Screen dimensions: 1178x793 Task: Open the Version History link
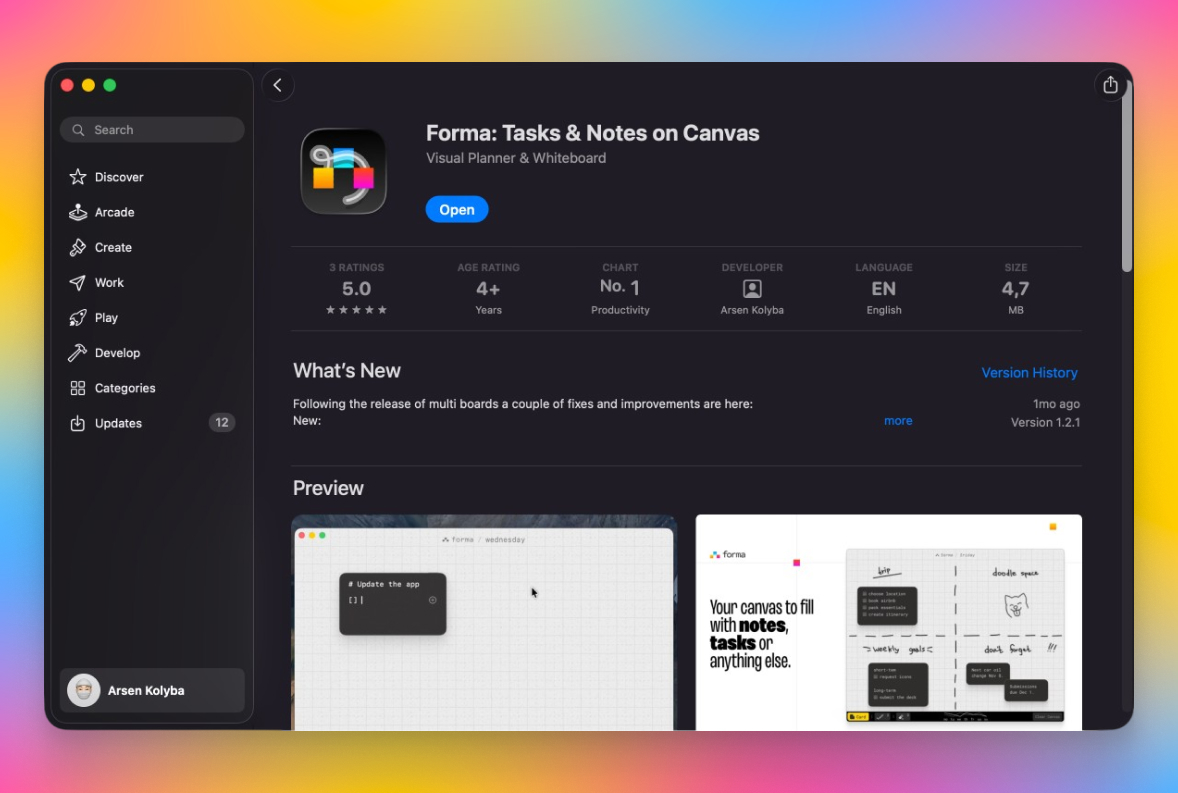coord(1029,373)
